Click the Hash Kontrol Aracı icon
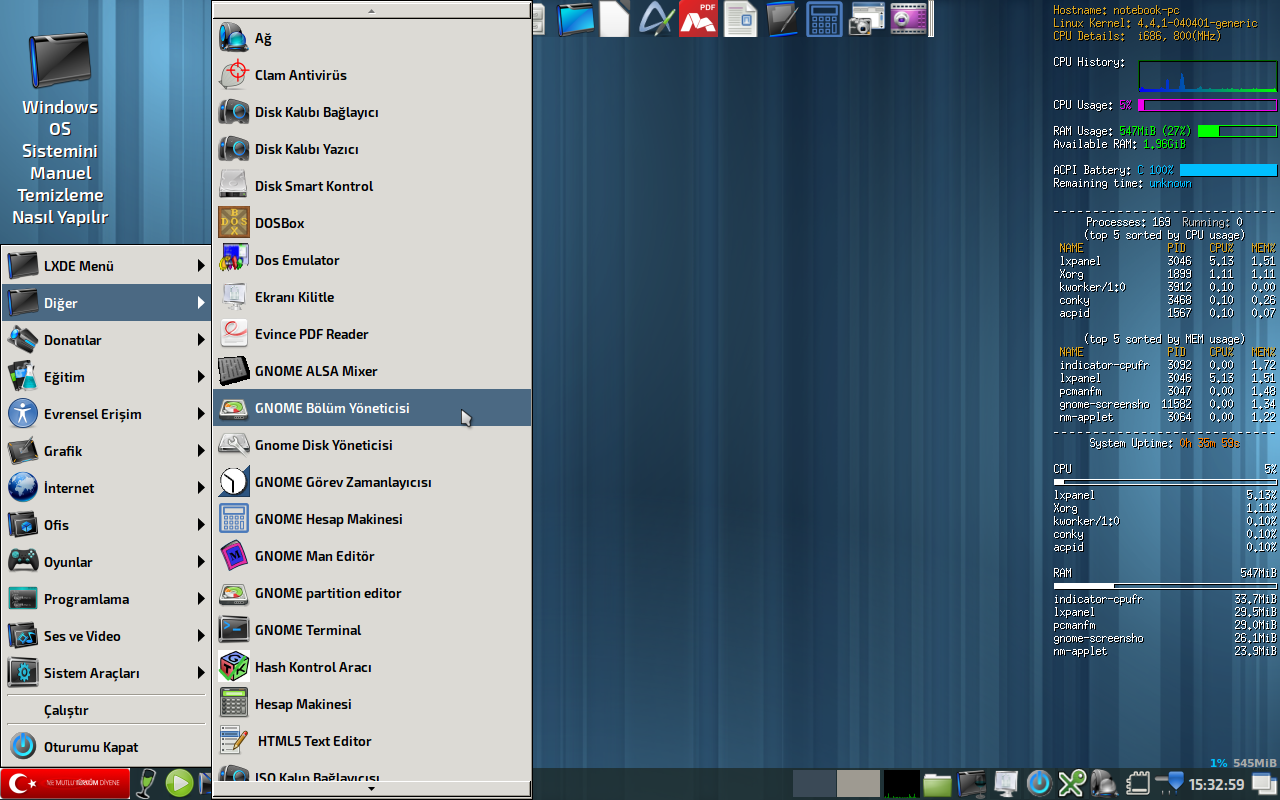1280x800 pixels. click(234, 667)
